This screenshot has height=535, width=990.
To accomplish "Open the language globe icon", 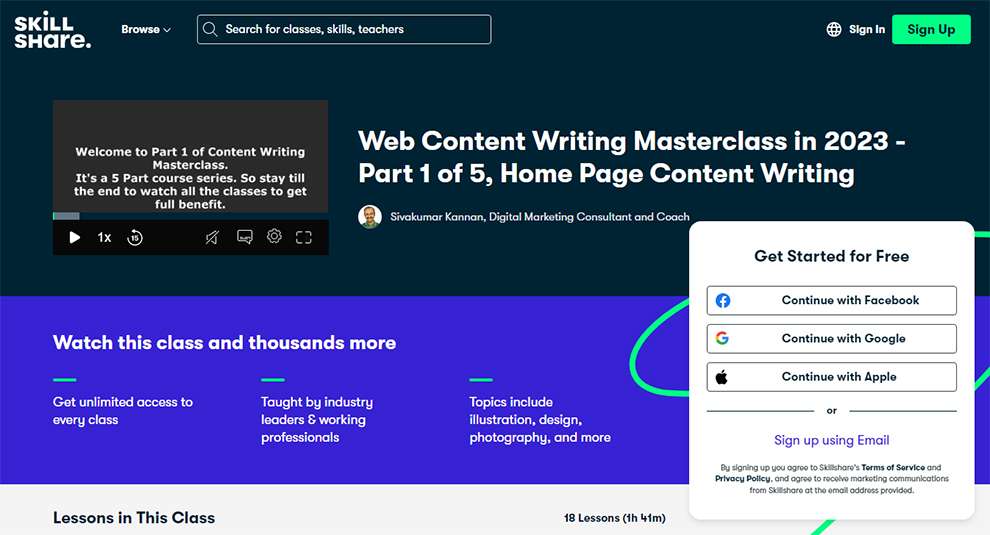I will [x=833, y=30].
